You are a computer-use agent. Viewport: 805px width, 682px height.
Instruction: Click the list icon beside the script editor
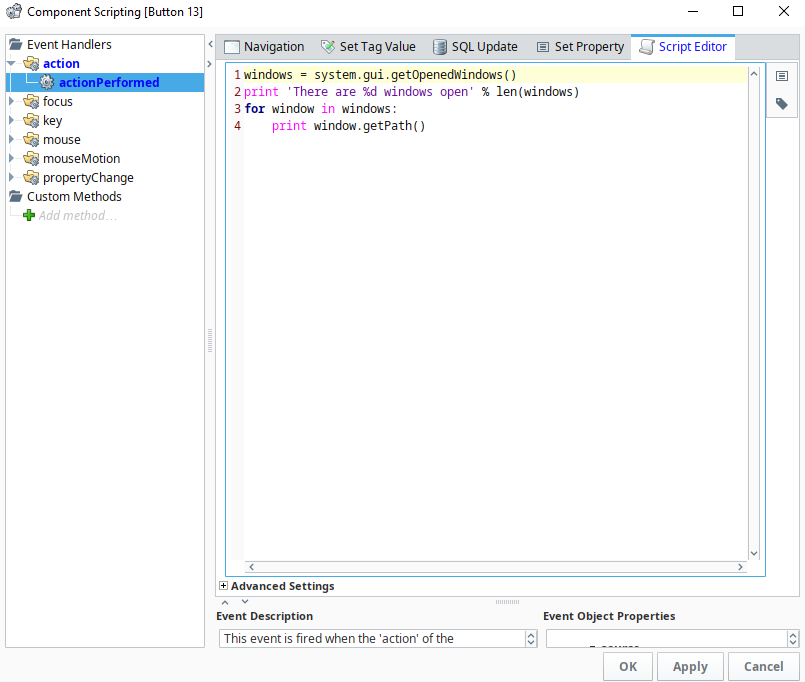pyautogui.click(x=782, y=76)
